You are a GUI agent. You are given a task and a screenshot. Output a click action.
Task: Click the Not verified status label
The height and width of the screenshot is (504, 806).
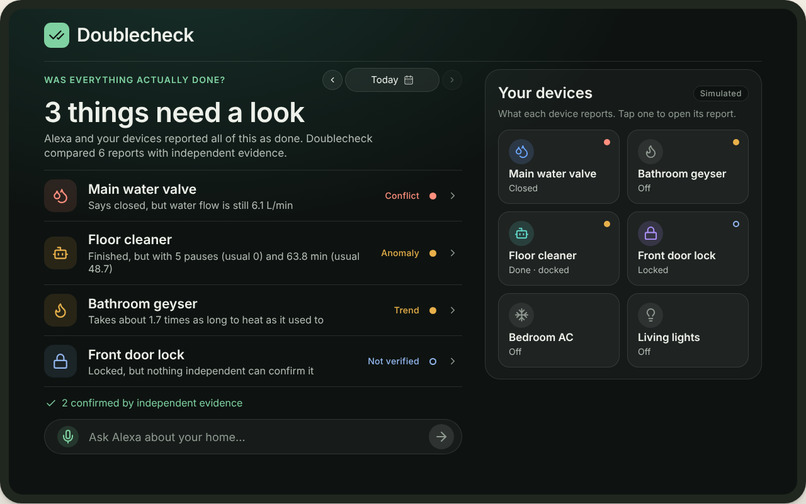coord(393,361)
